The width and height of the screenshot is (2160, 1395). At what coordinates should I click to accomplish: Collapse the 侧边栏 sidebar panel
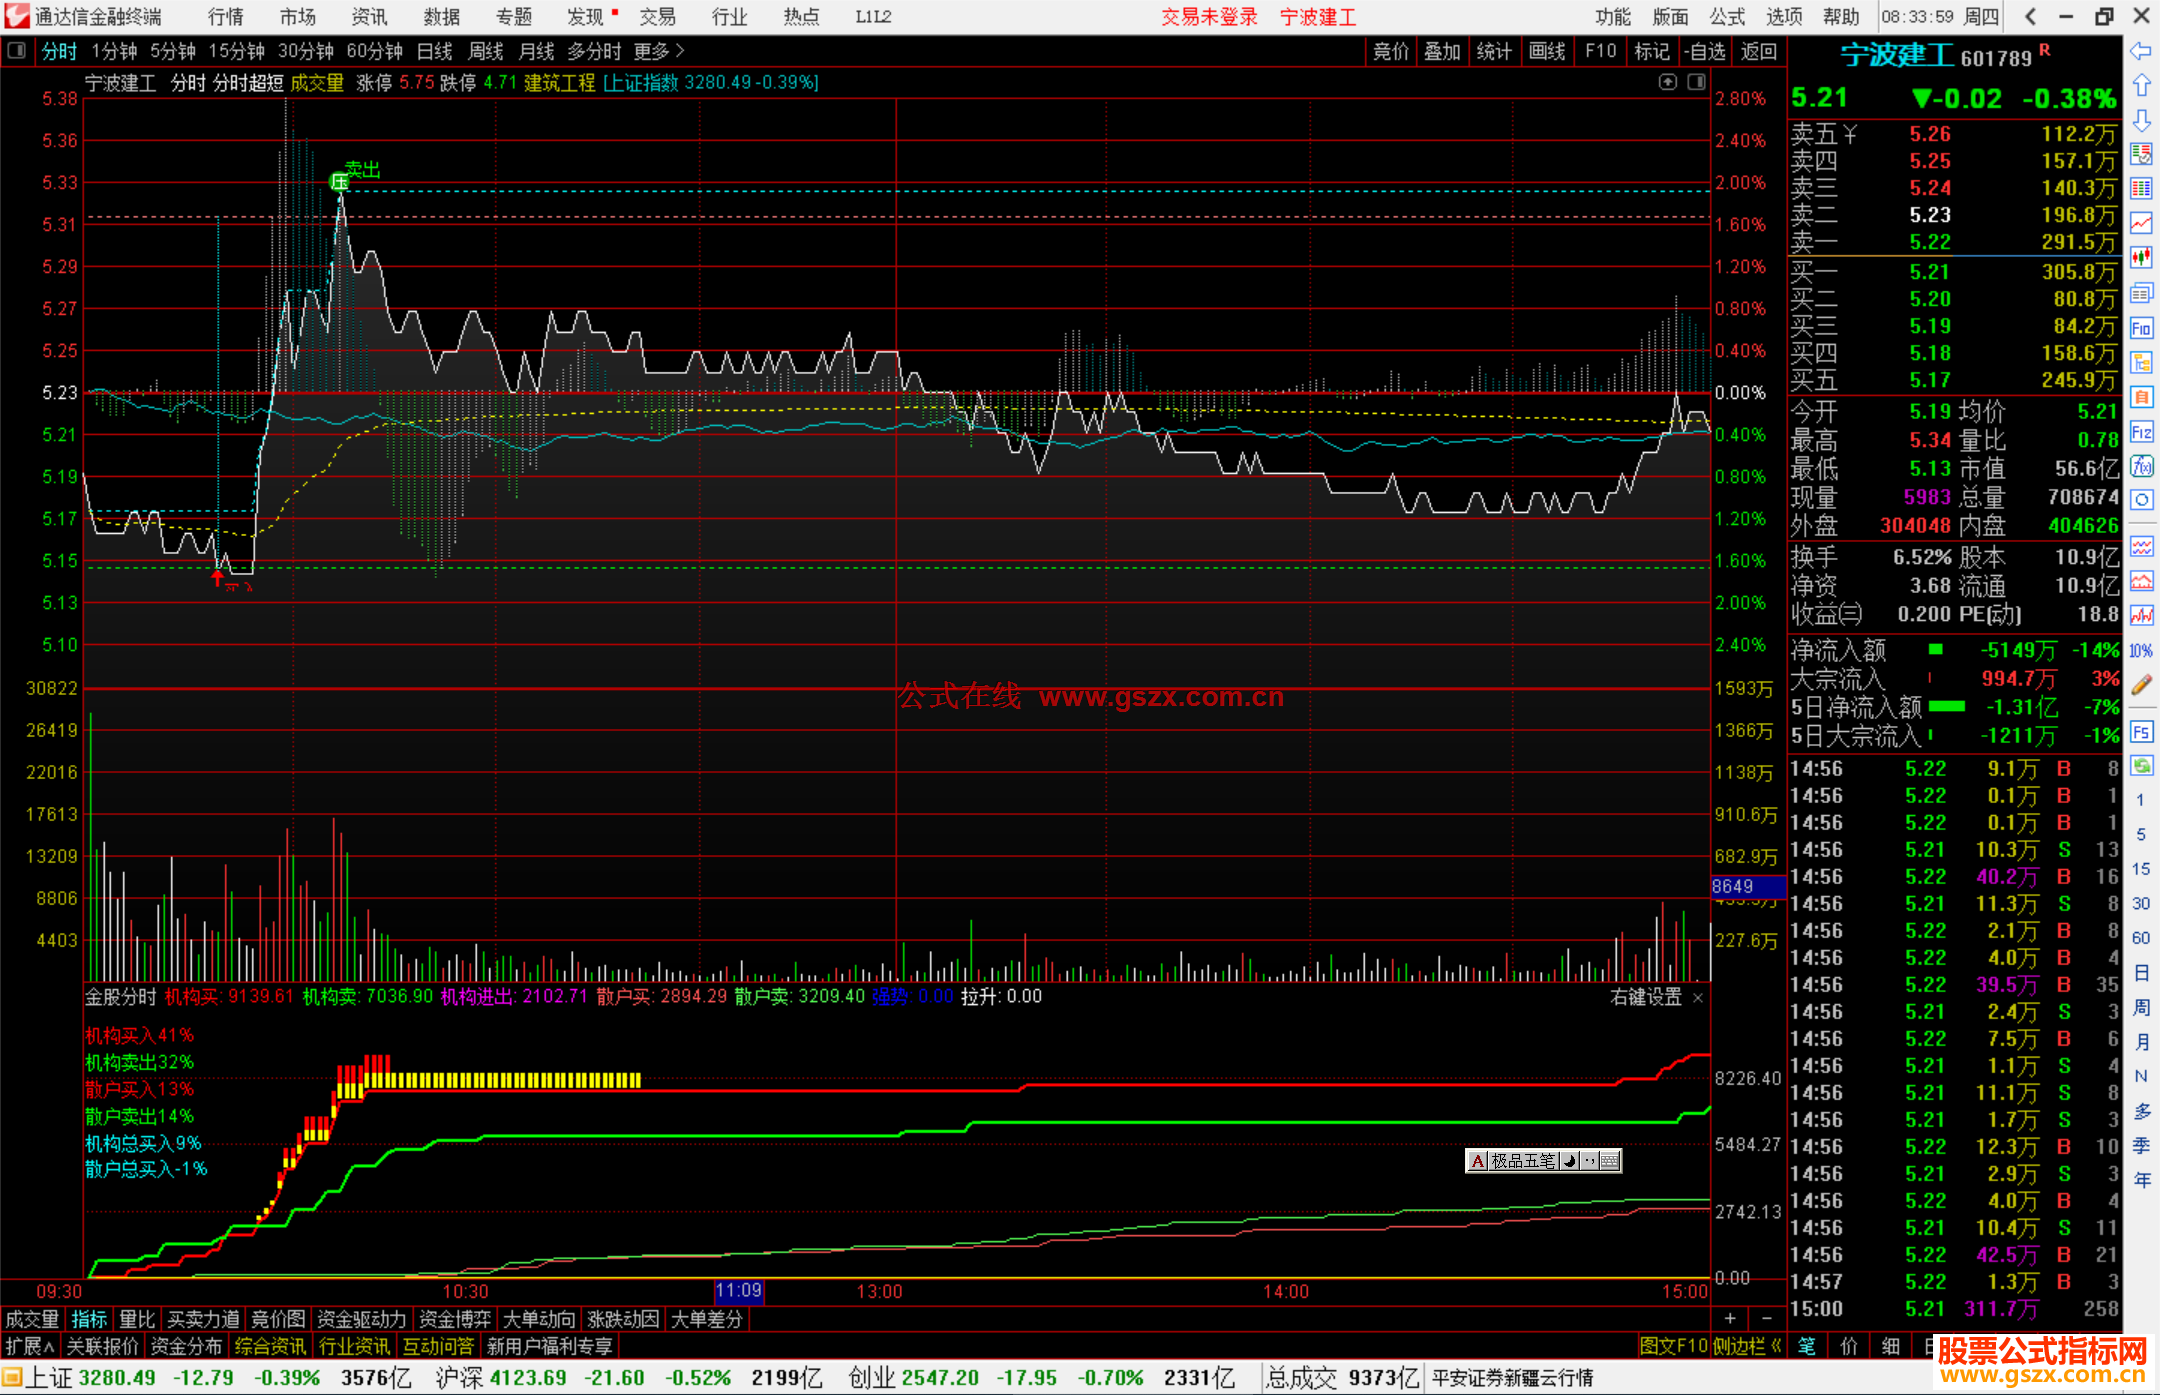point(1747,1346)
